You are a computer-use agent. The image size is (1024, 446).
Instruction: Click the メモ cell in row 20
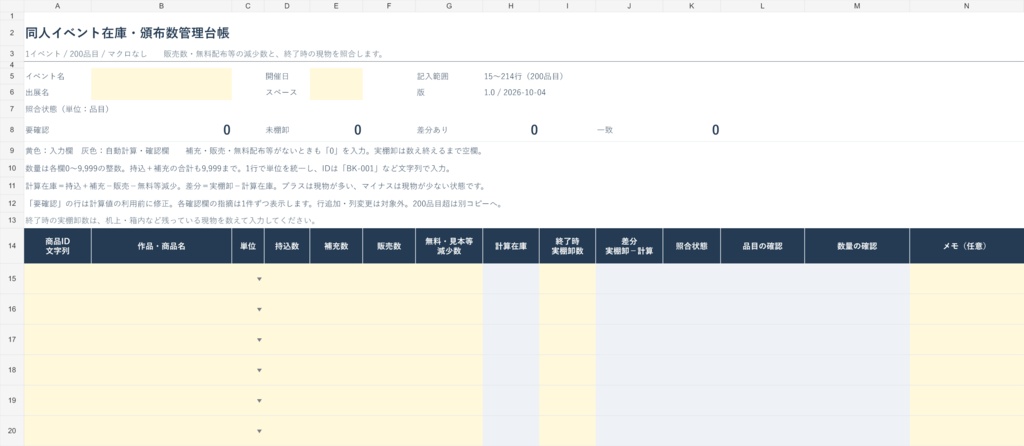pyautogui.click(x=967, y=431)
